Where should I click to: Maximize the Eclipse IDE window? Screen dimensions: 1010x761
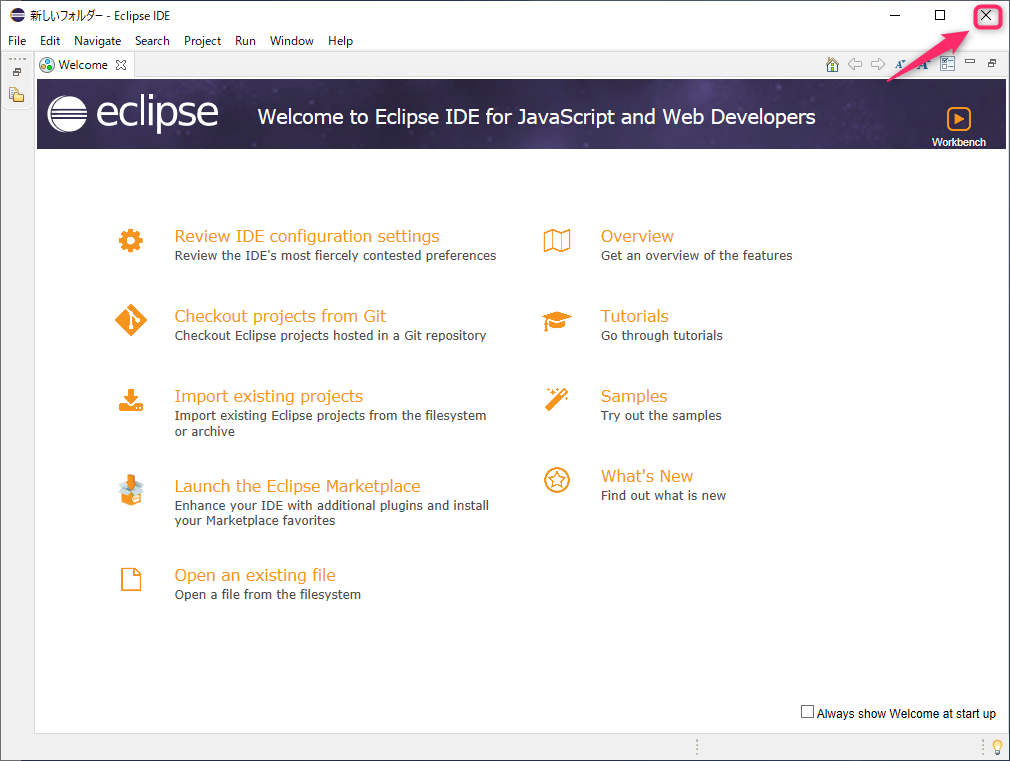click(x=940, y=15)
